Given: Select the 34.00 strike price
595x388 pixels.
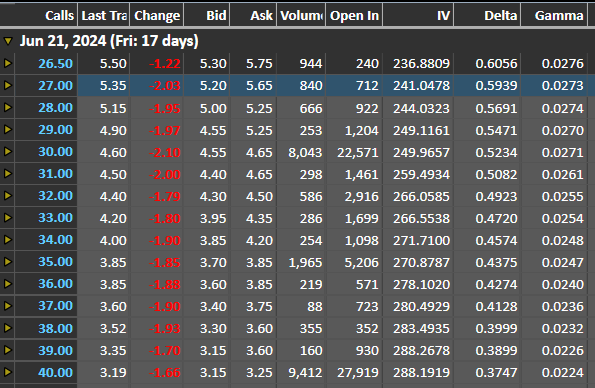Looking at the screenshot, I should tap(55, 240).
